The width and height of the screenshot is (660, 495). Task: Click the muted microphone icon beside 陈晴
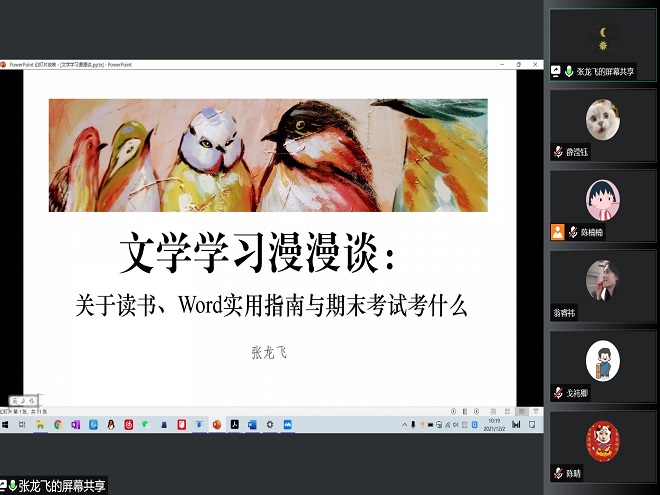(557, 473)
